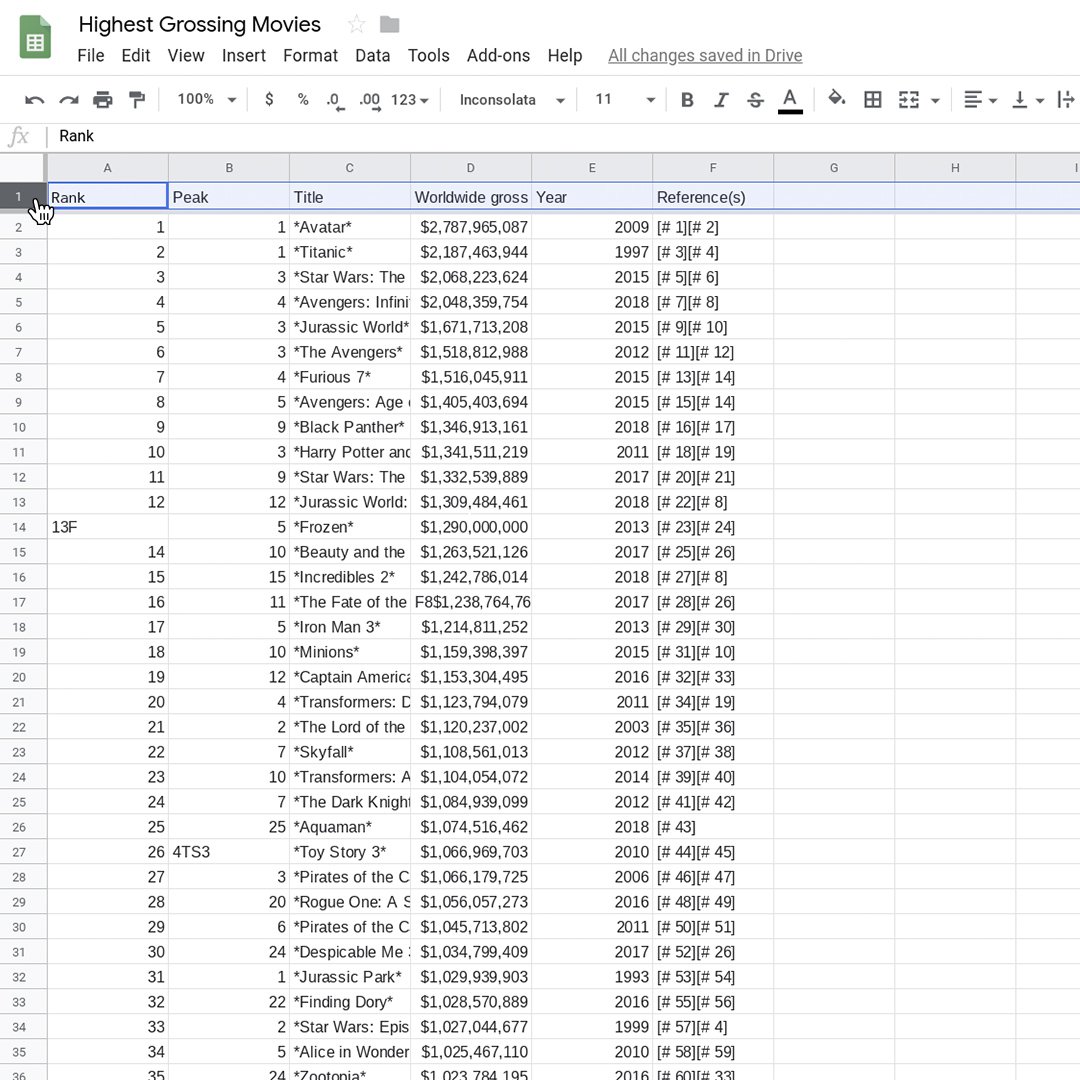Open the font size 11 dropdown
1080x1080 pixels.
pos(624,101)
